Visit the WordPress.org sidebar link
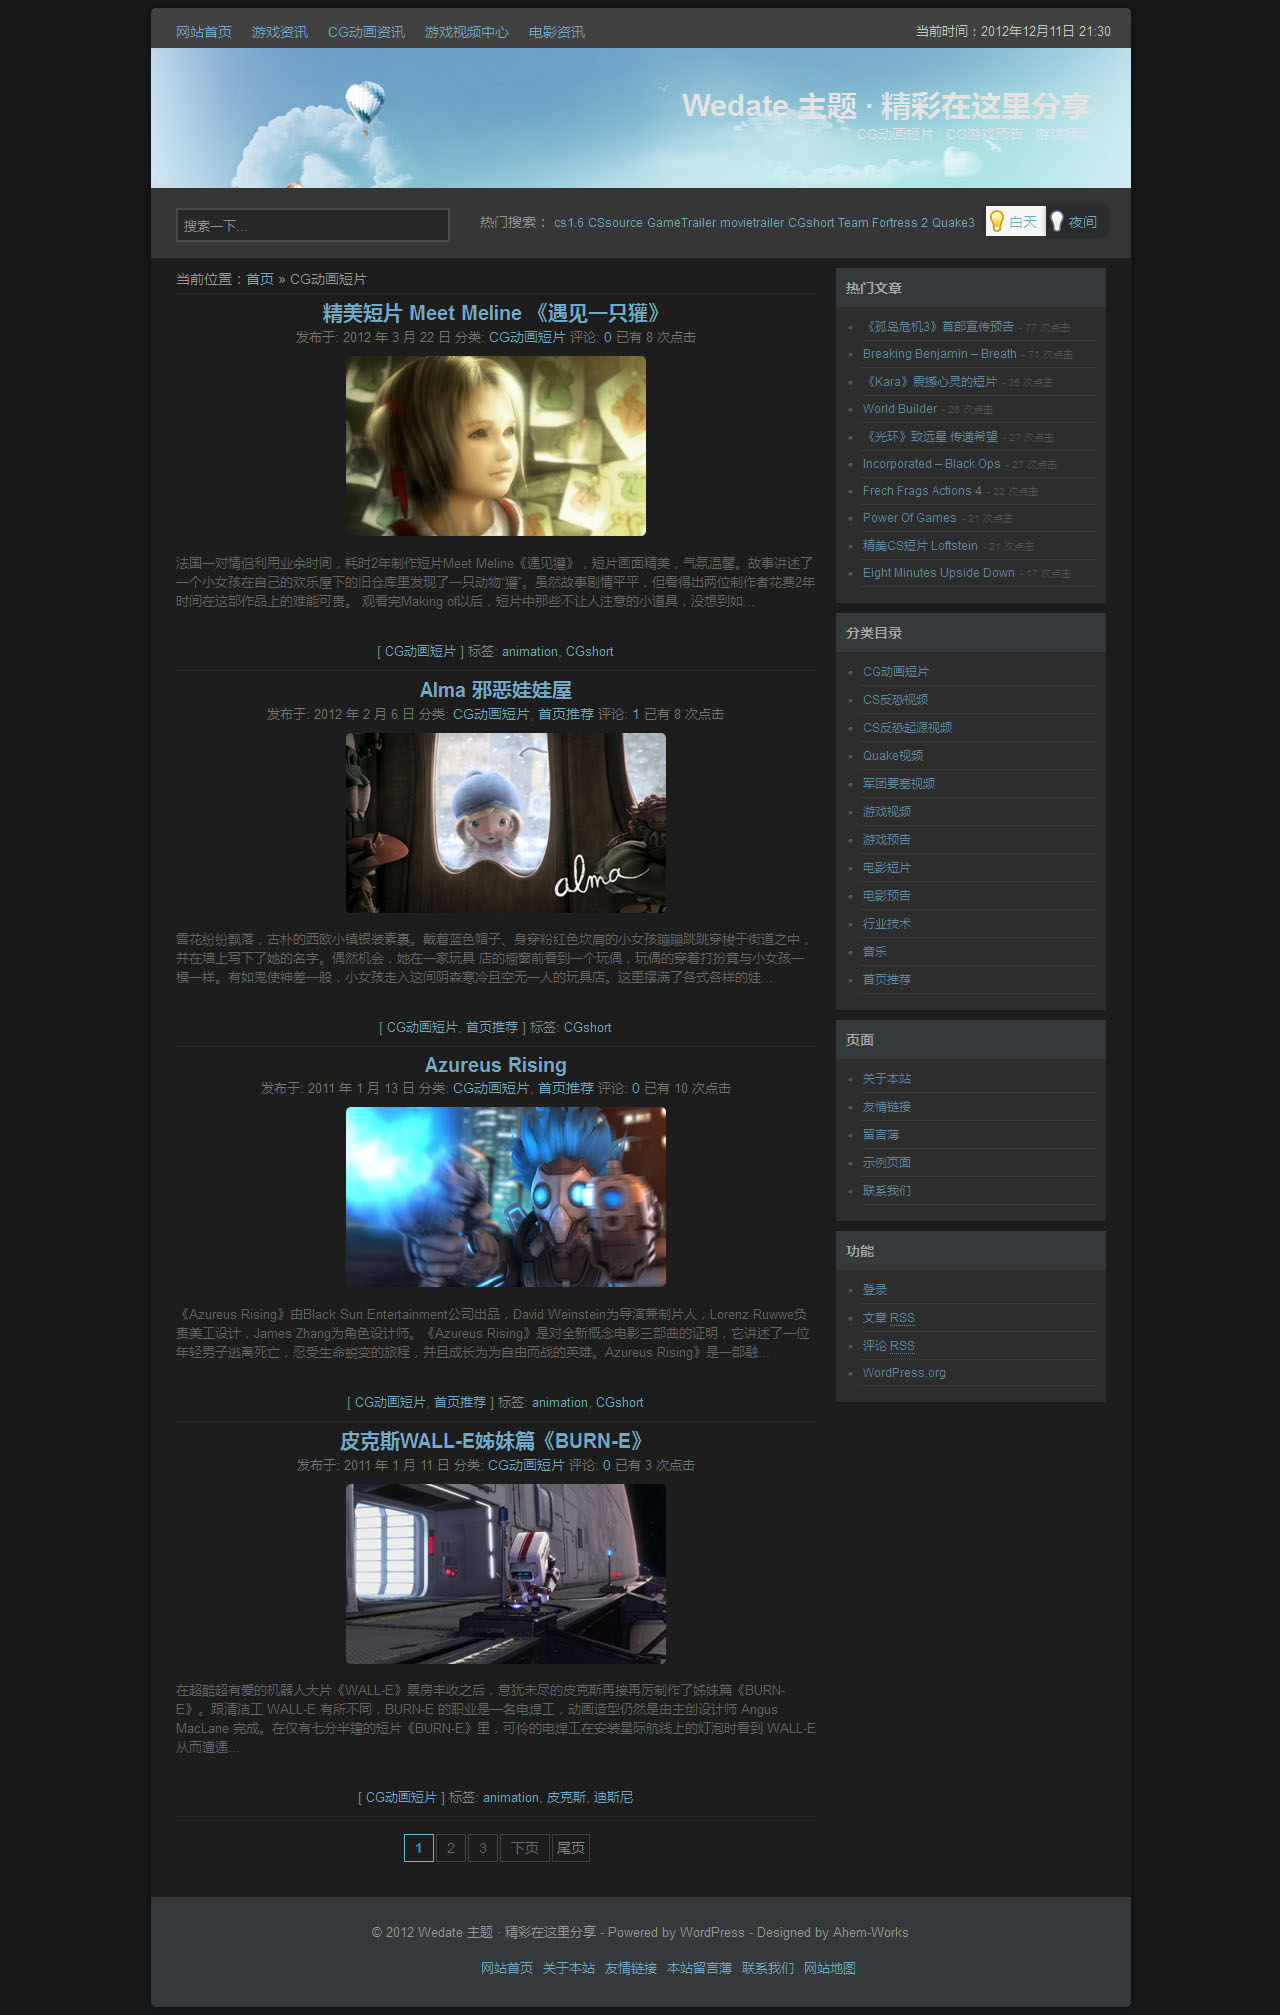Image resolution: width=1280 pixels, height=2015 pixels. pyautogui.click(x=904, y=1373)
